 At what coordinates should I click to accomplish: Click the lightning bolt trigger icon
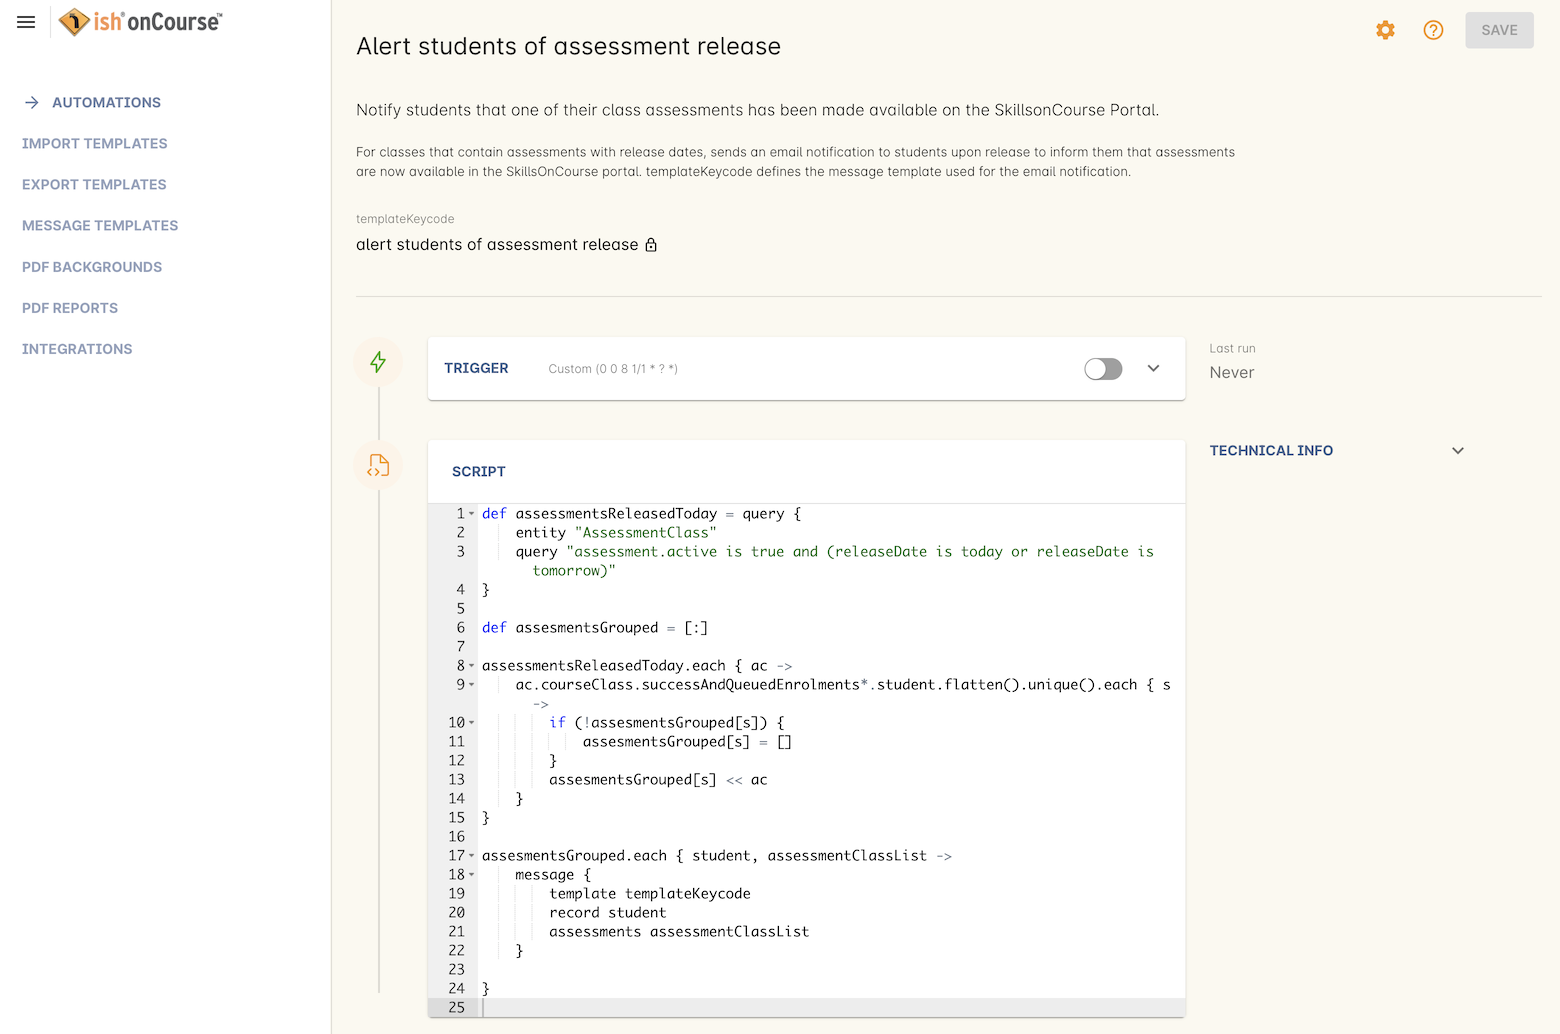coord(378,362)
